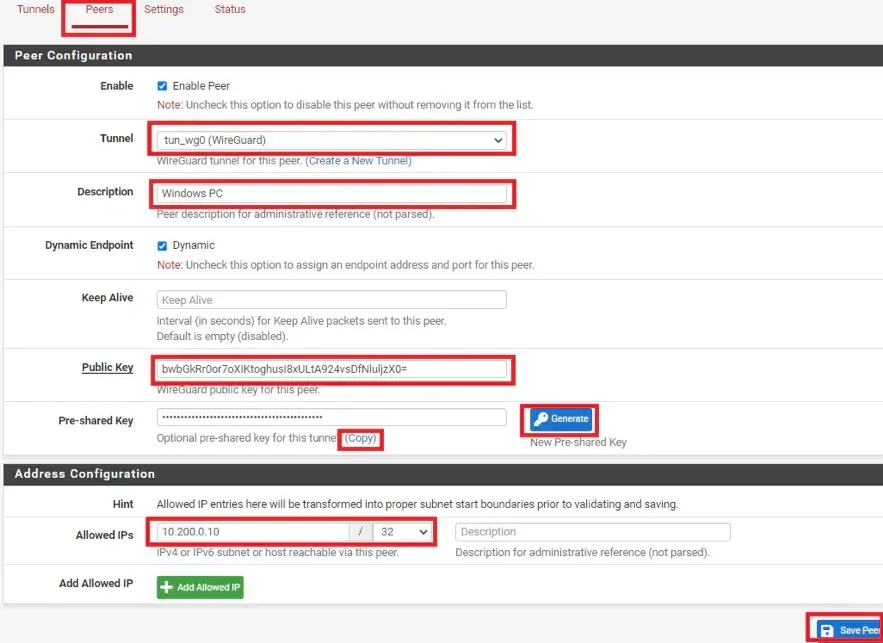Toggle the Enable Peer checkbox

(162, 86)
